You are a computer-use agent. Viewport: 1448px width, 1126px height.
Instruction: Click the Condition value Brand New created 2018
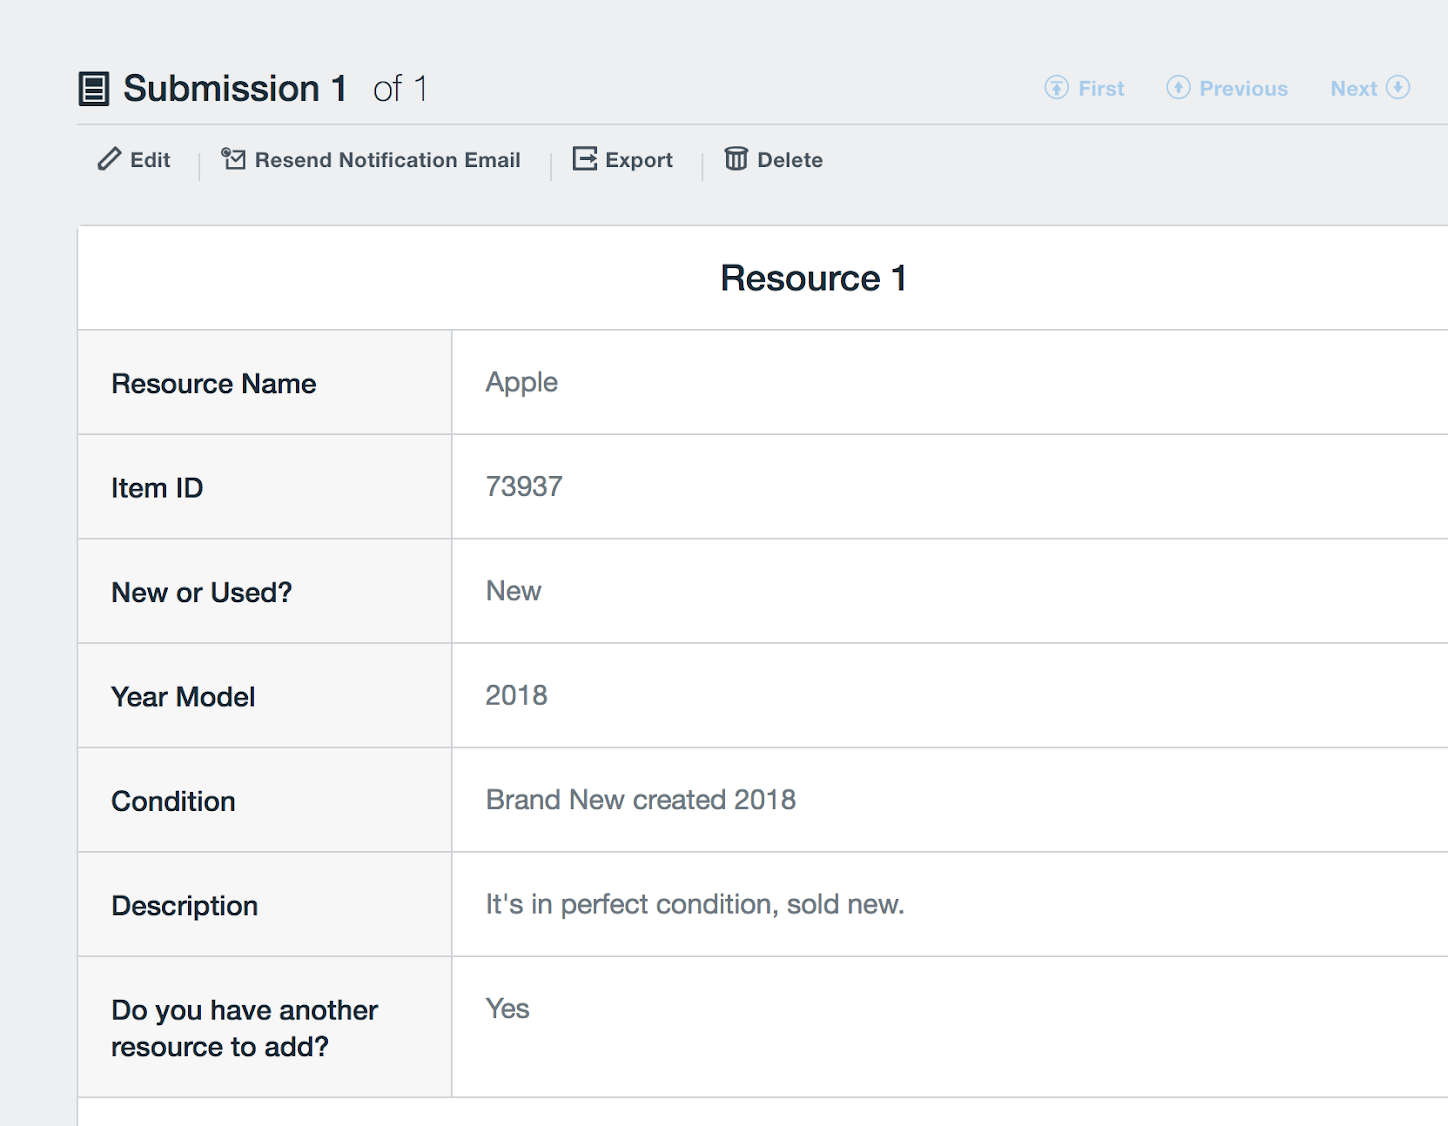pyautogui.click(x=640, y=800)
